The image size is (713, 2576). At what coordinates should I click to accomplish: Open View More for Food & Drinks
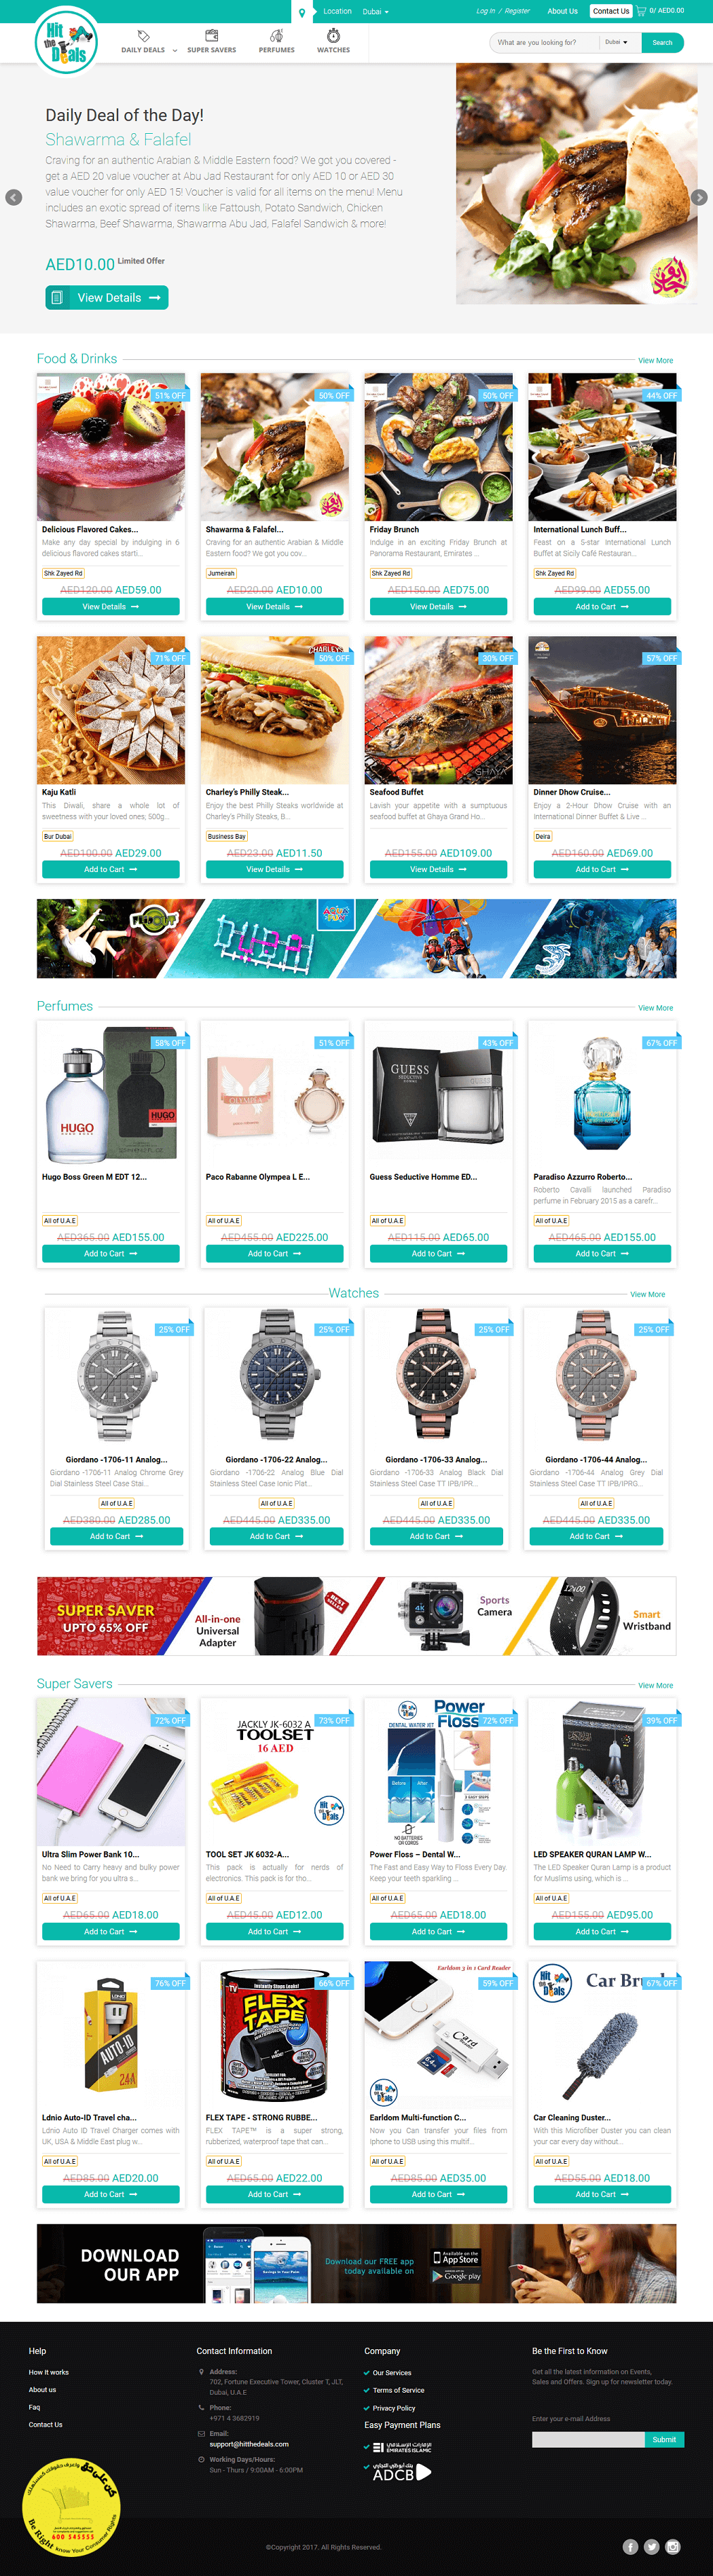point(655,361)
